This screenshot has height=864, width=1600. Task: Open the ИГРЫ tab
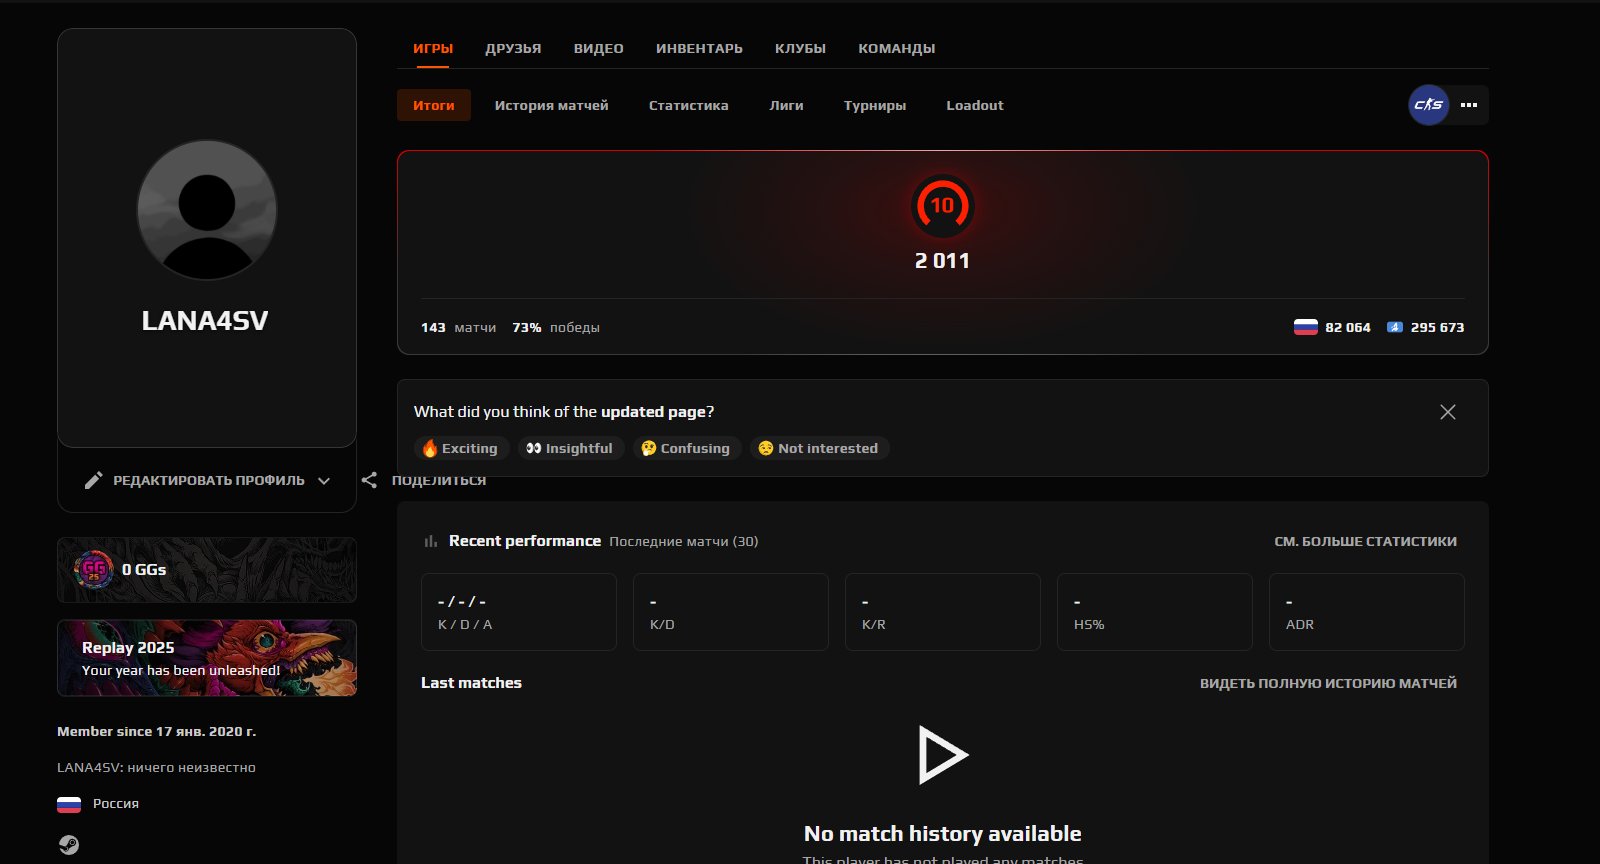(433, 48)
